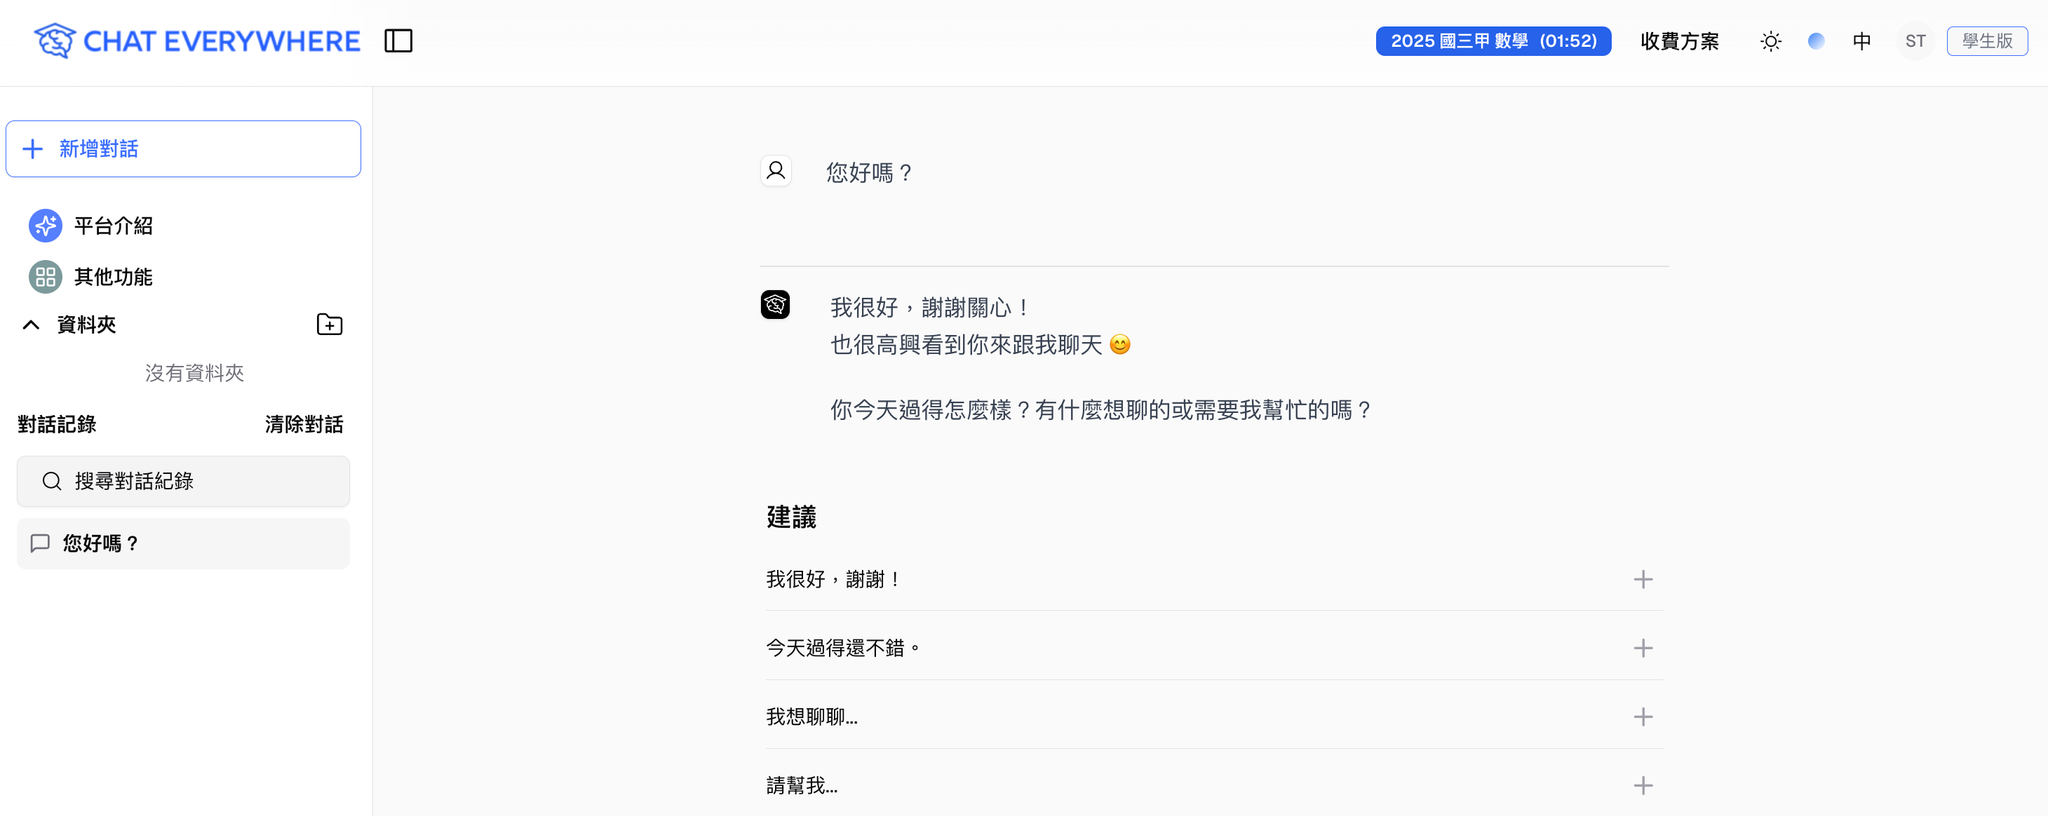Click the user avatar icon beside the message
Viewport: 2048px width, 816px height.
point(776,171)
